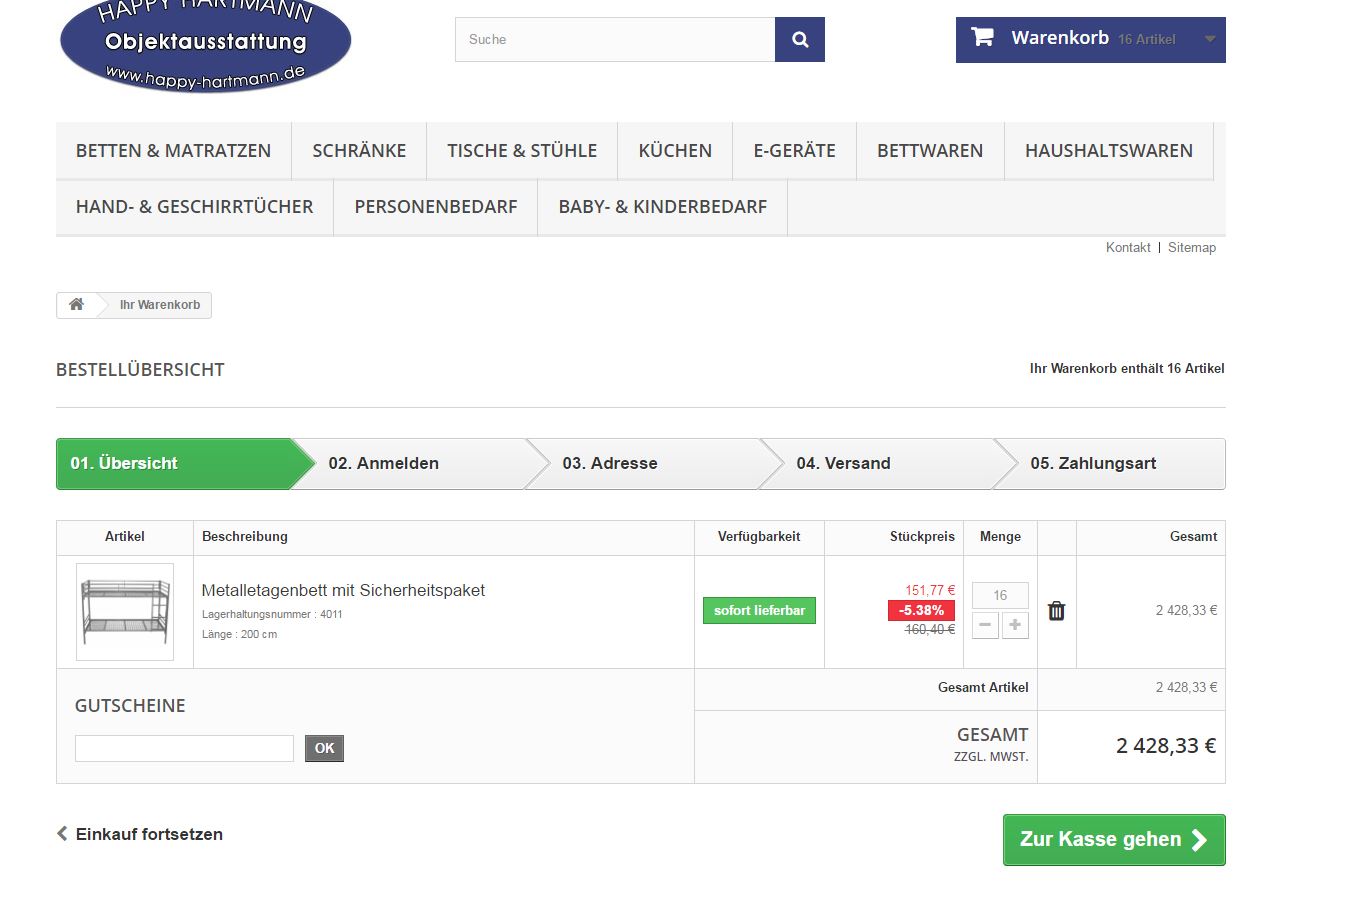Screen dimensions: 1360x915
Task: Click the Beschreibung column header
Action: point(245,537)
